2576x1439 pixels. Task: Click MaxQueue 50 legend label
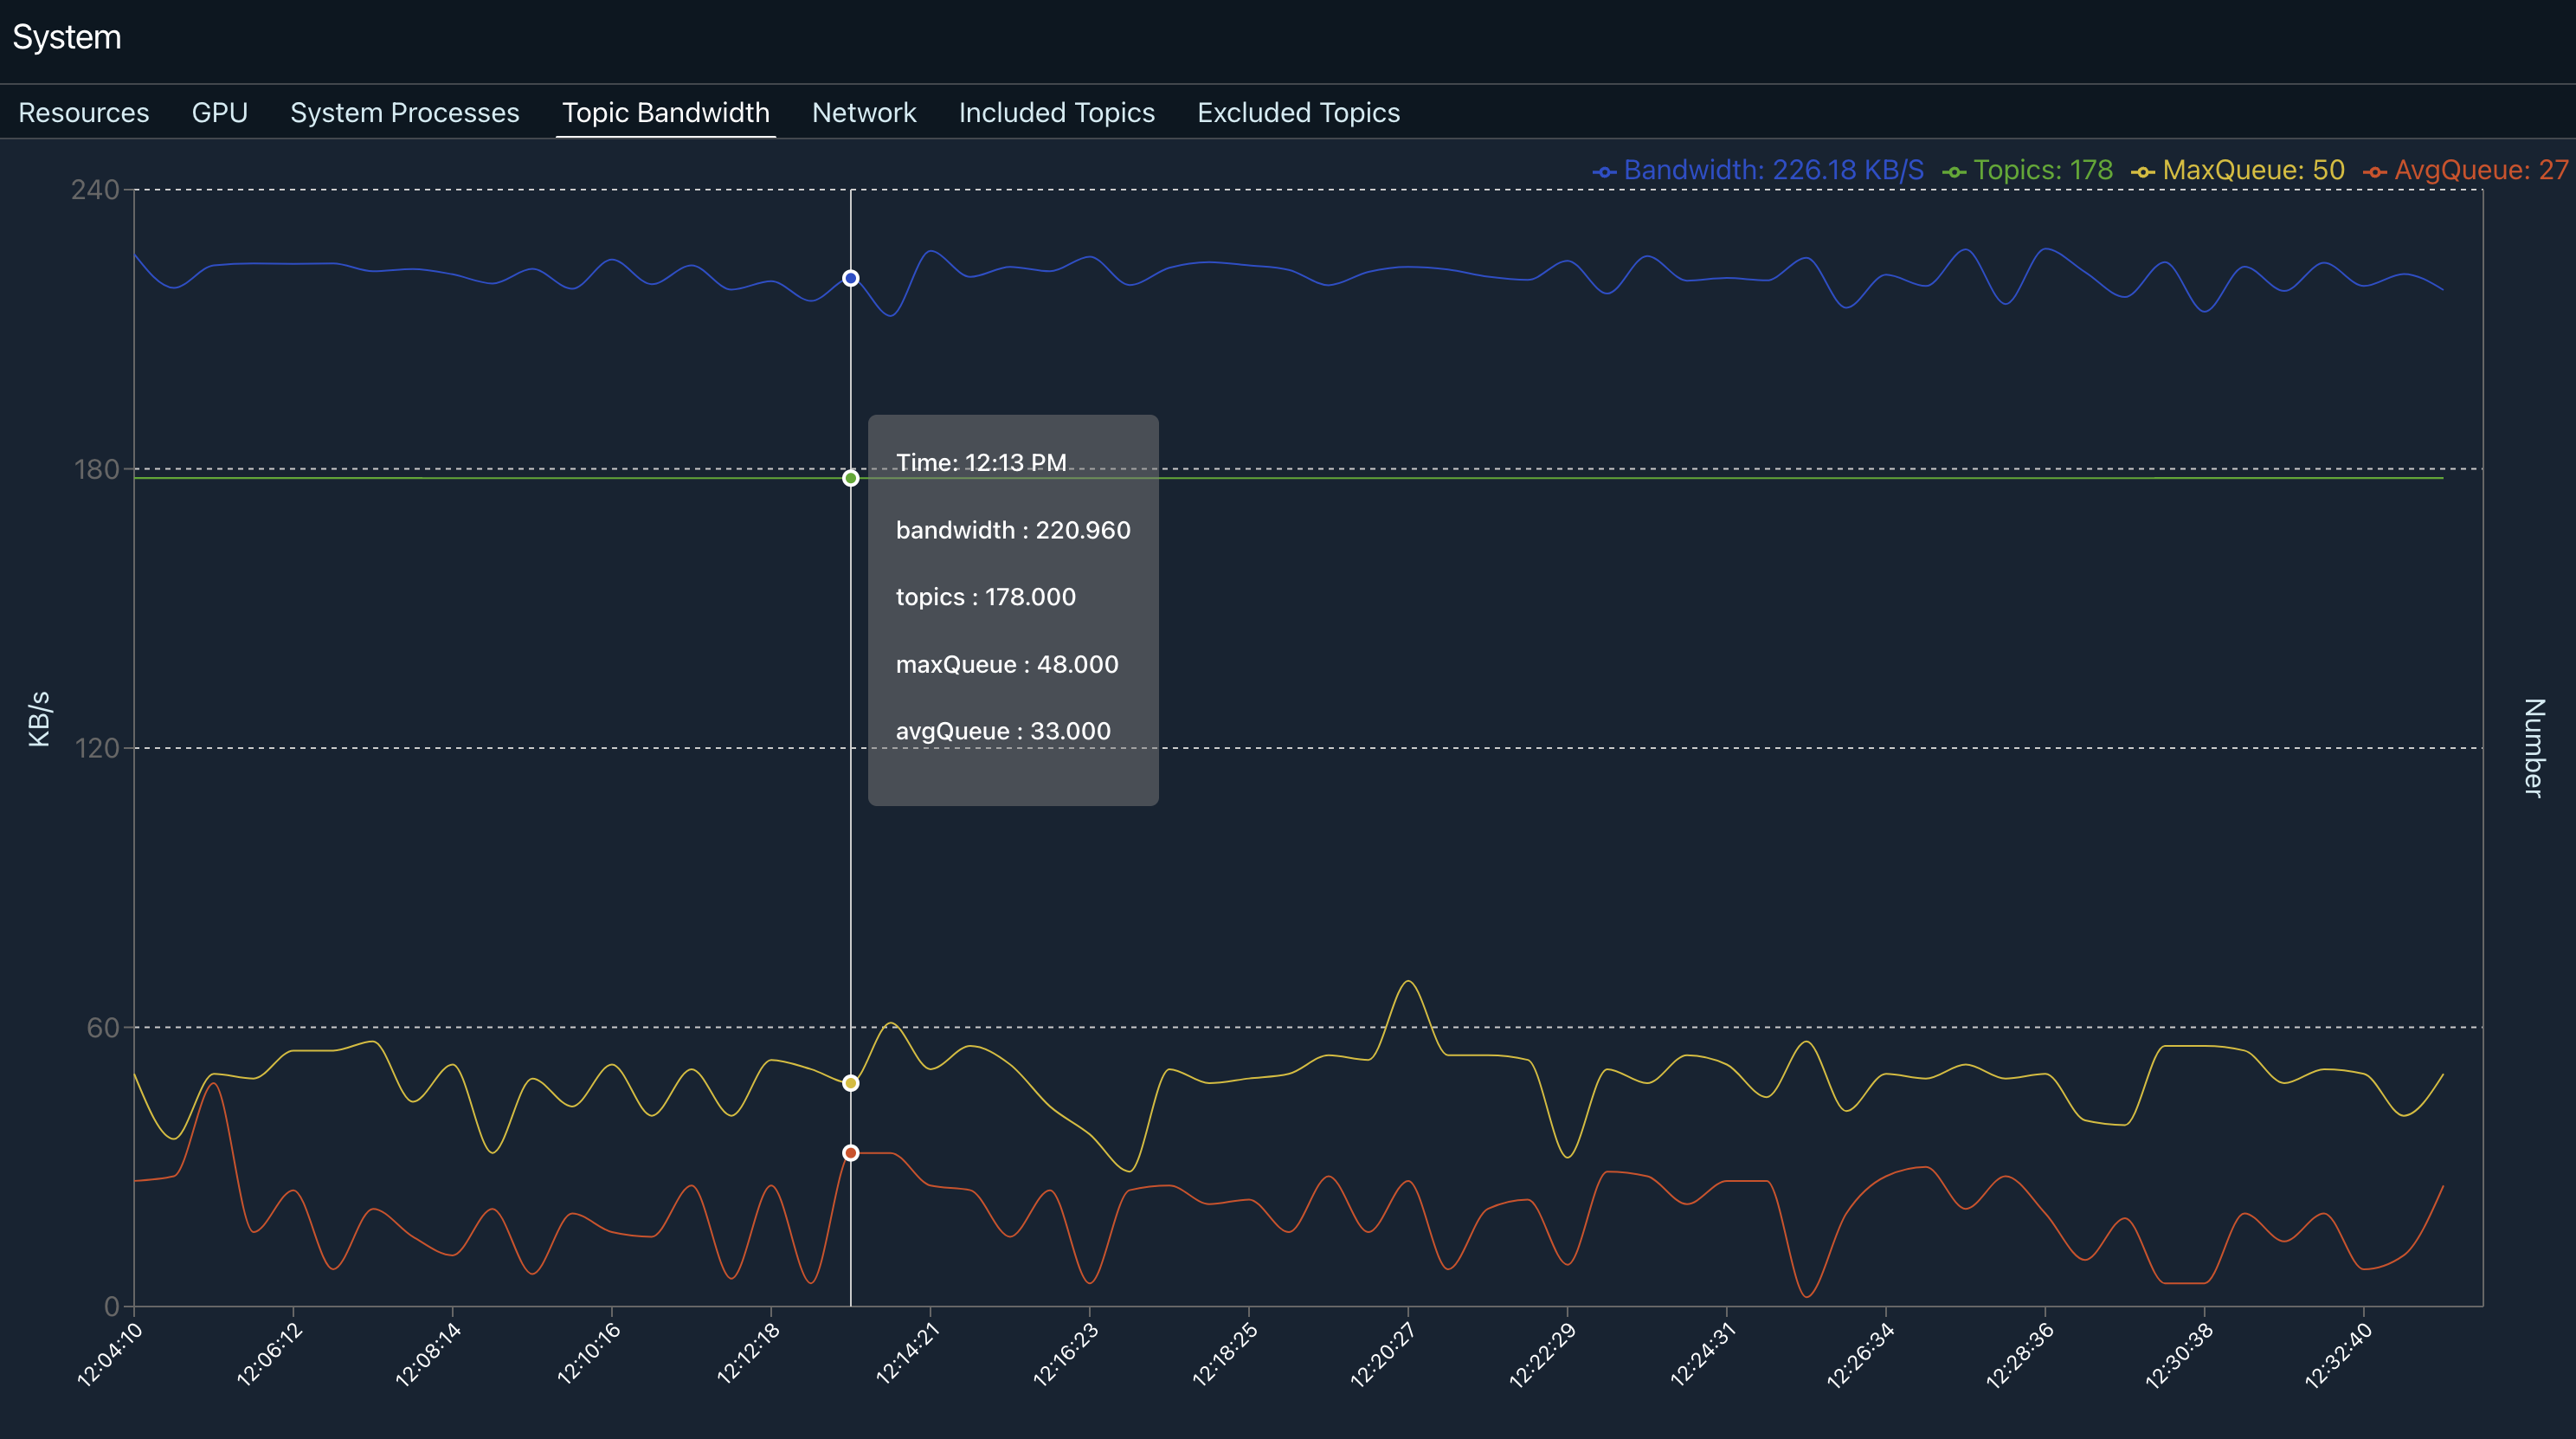[x=2253, y=170]
